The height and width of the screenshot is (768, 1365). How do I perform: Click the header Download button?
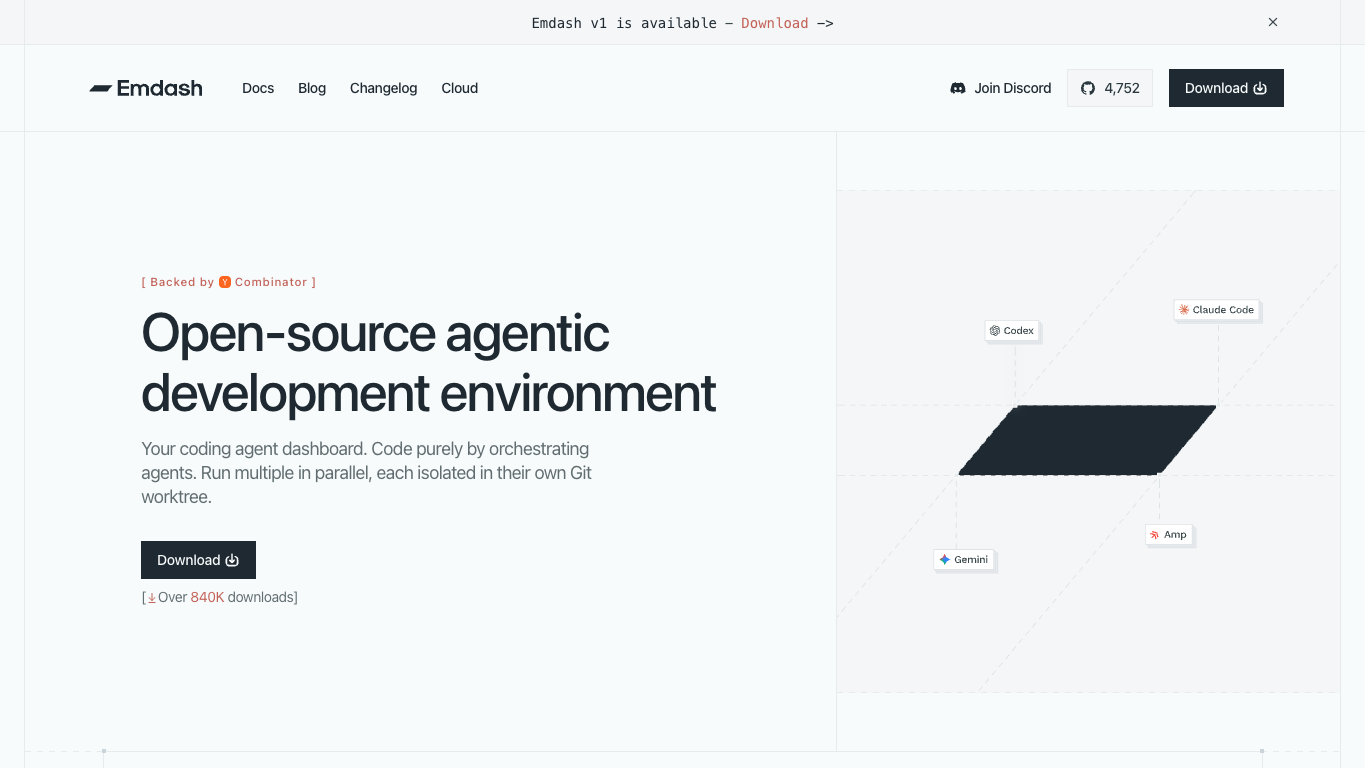(x=1226, y=88)
